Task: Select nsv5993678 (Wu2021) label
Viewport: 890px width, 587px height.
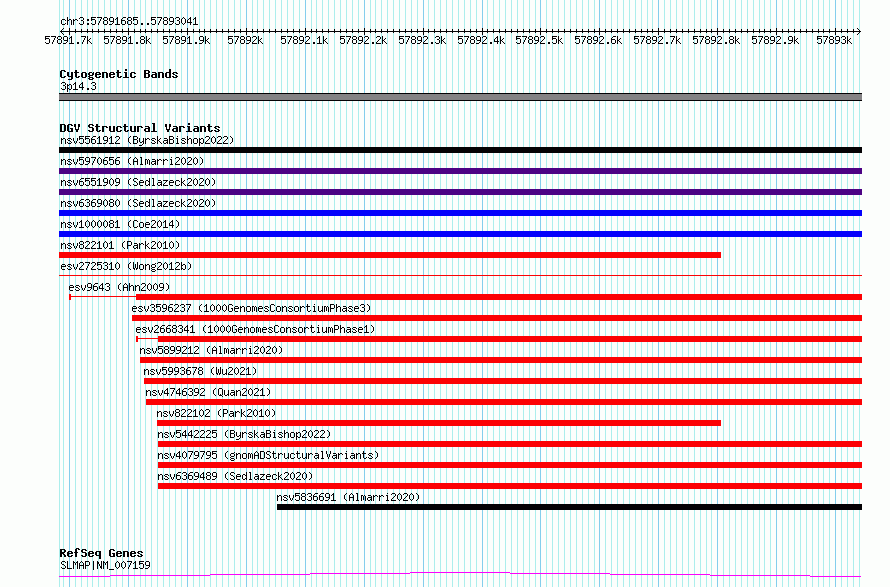Action: pyautogui.click(x=200, y=371)
